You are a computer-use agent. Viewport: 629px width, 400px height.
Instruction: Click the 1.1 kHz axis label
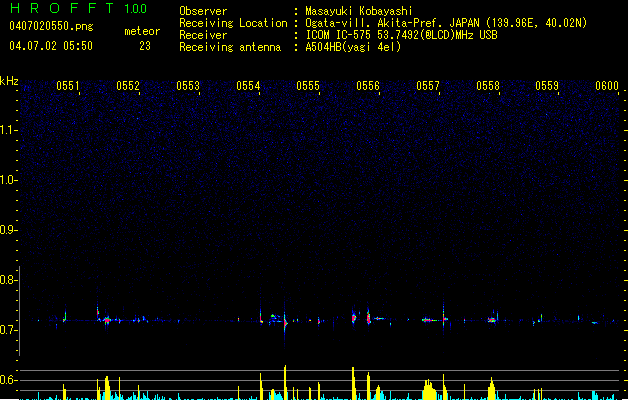(x=8, y=130)
